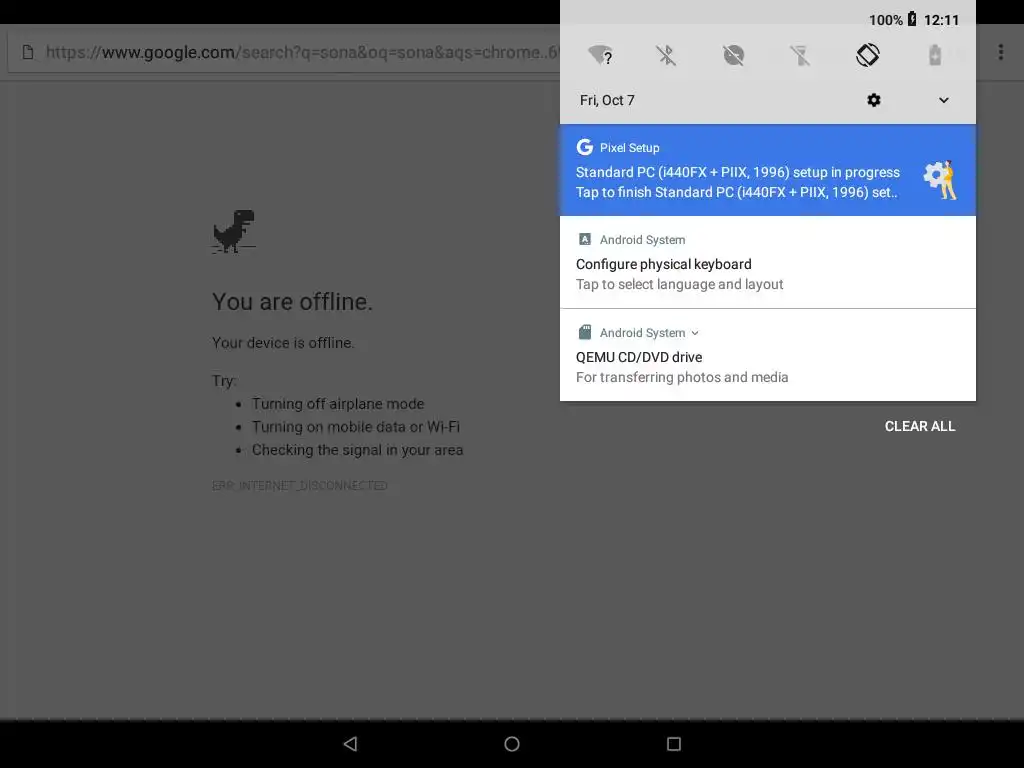Click the offline dinosaur image
1024x768 pixels.
234,231
